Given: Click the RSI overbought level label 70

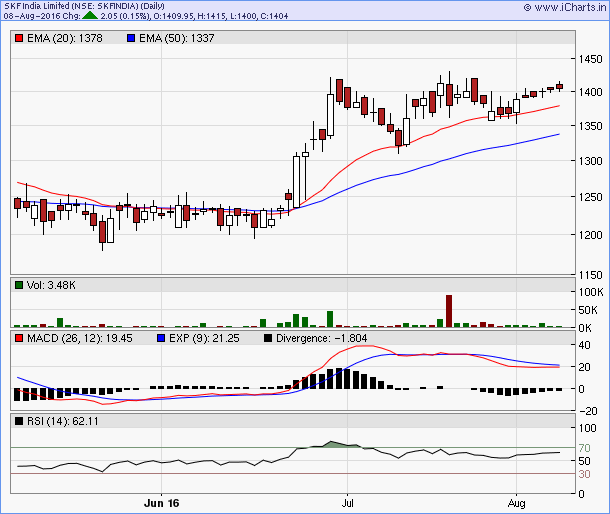Looking at the screenshot, I should [x=584, y=448].
